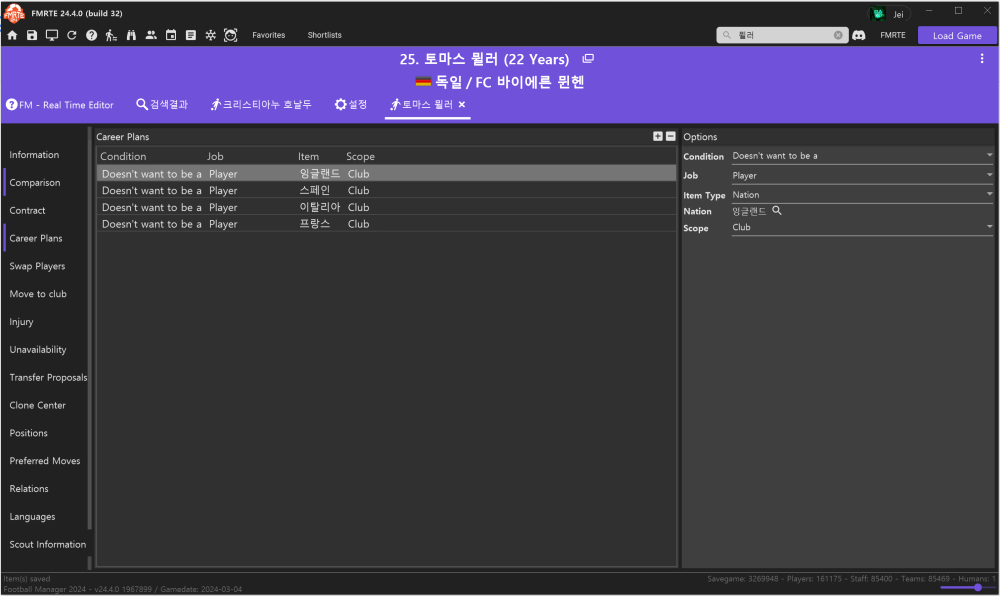1000x596 pixels.
Task: Click the Save floppy disk icon
Action: [32, 35]
